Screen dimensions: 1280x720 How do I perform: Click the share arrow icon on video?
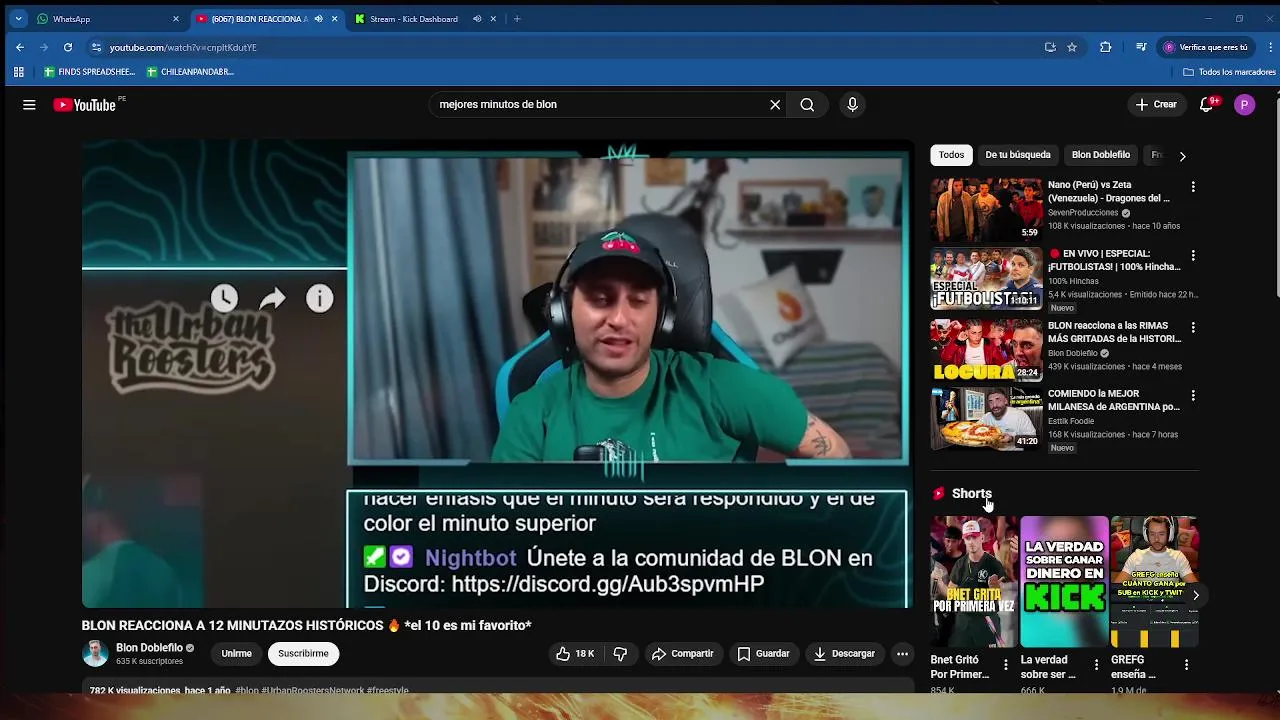coord(272,298)
